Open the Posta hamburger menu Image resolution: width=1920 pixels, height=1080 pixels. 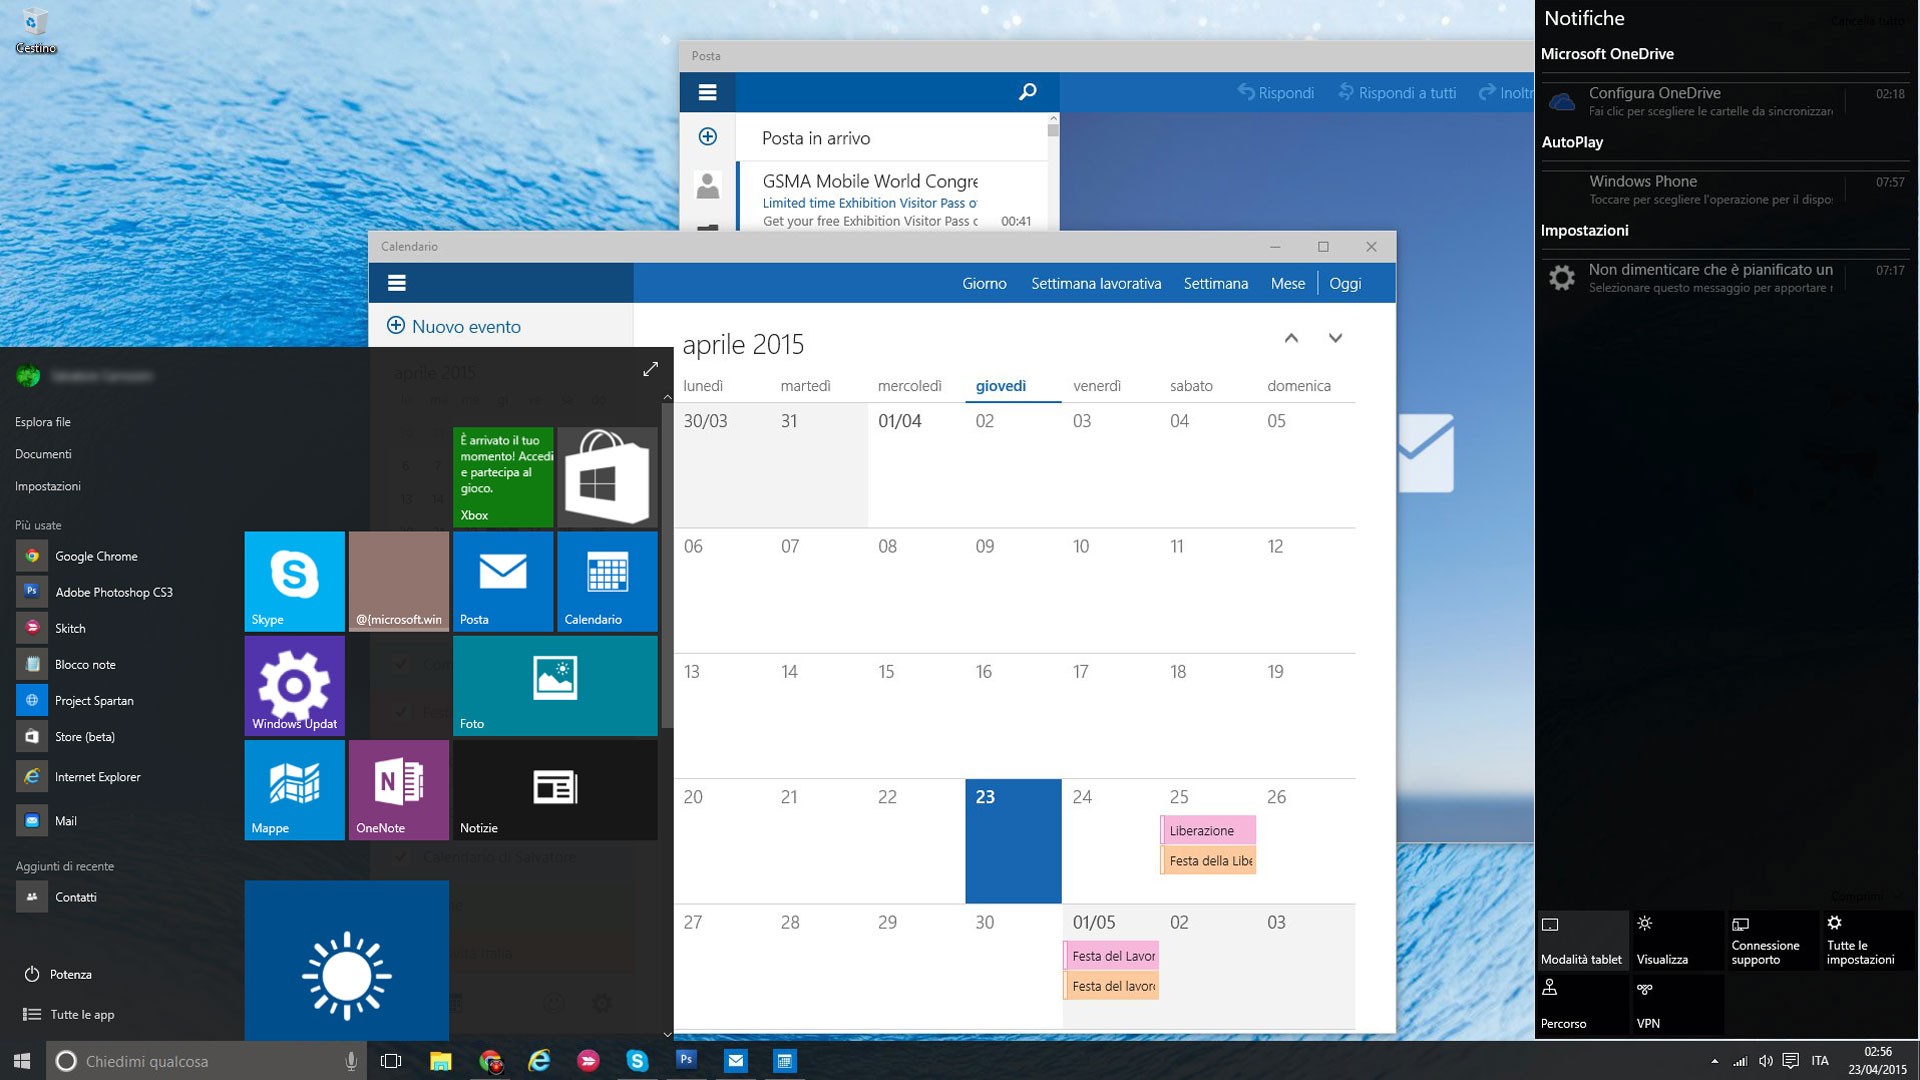tap(707, 92)
